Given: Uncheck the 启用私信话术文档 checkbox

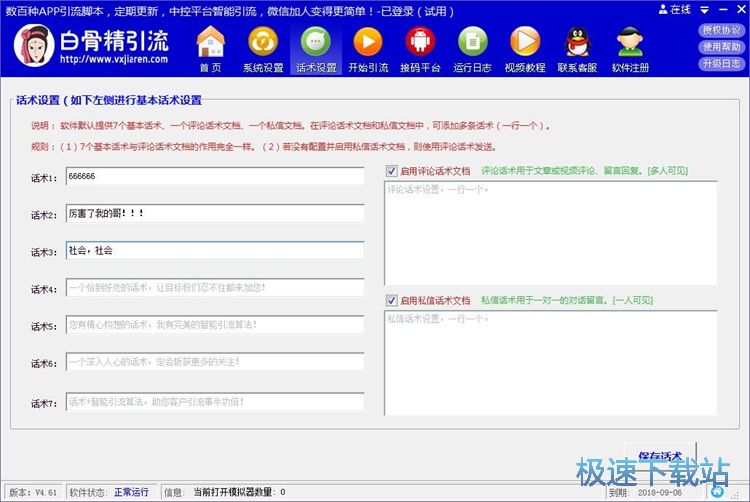Looking at the screenshot, I should [x=391, y=300].
